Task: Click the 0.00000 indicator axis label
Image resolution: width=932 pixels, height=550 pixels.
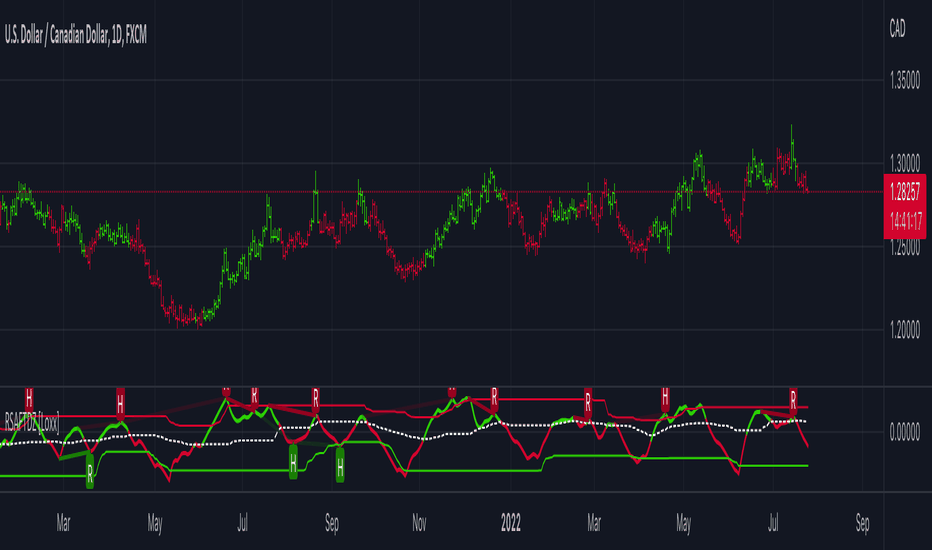Action: 905,433
